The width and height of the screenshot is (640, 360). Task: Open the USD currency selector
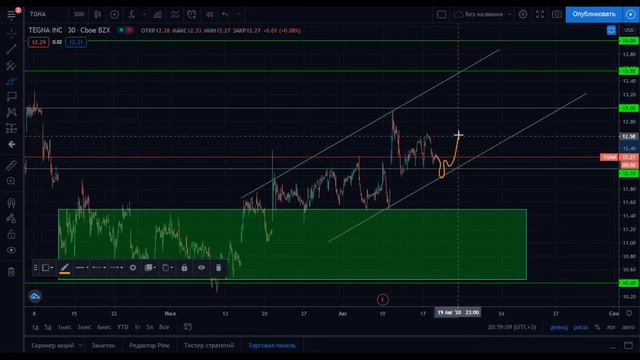pos(629,30)
